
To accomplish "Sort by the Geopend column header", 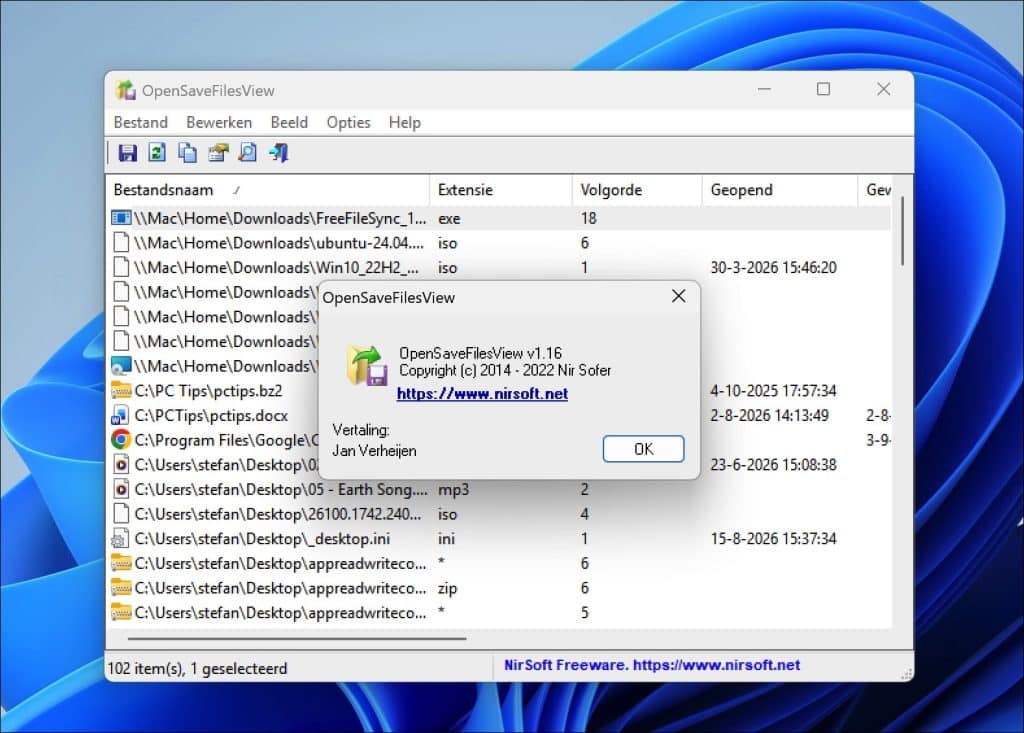I will tap(780, 190).
